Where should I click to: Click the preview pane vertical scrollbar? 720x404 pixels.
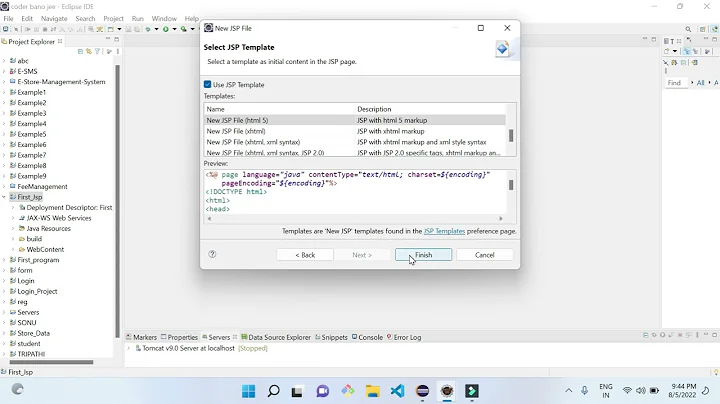pos(511,185)
